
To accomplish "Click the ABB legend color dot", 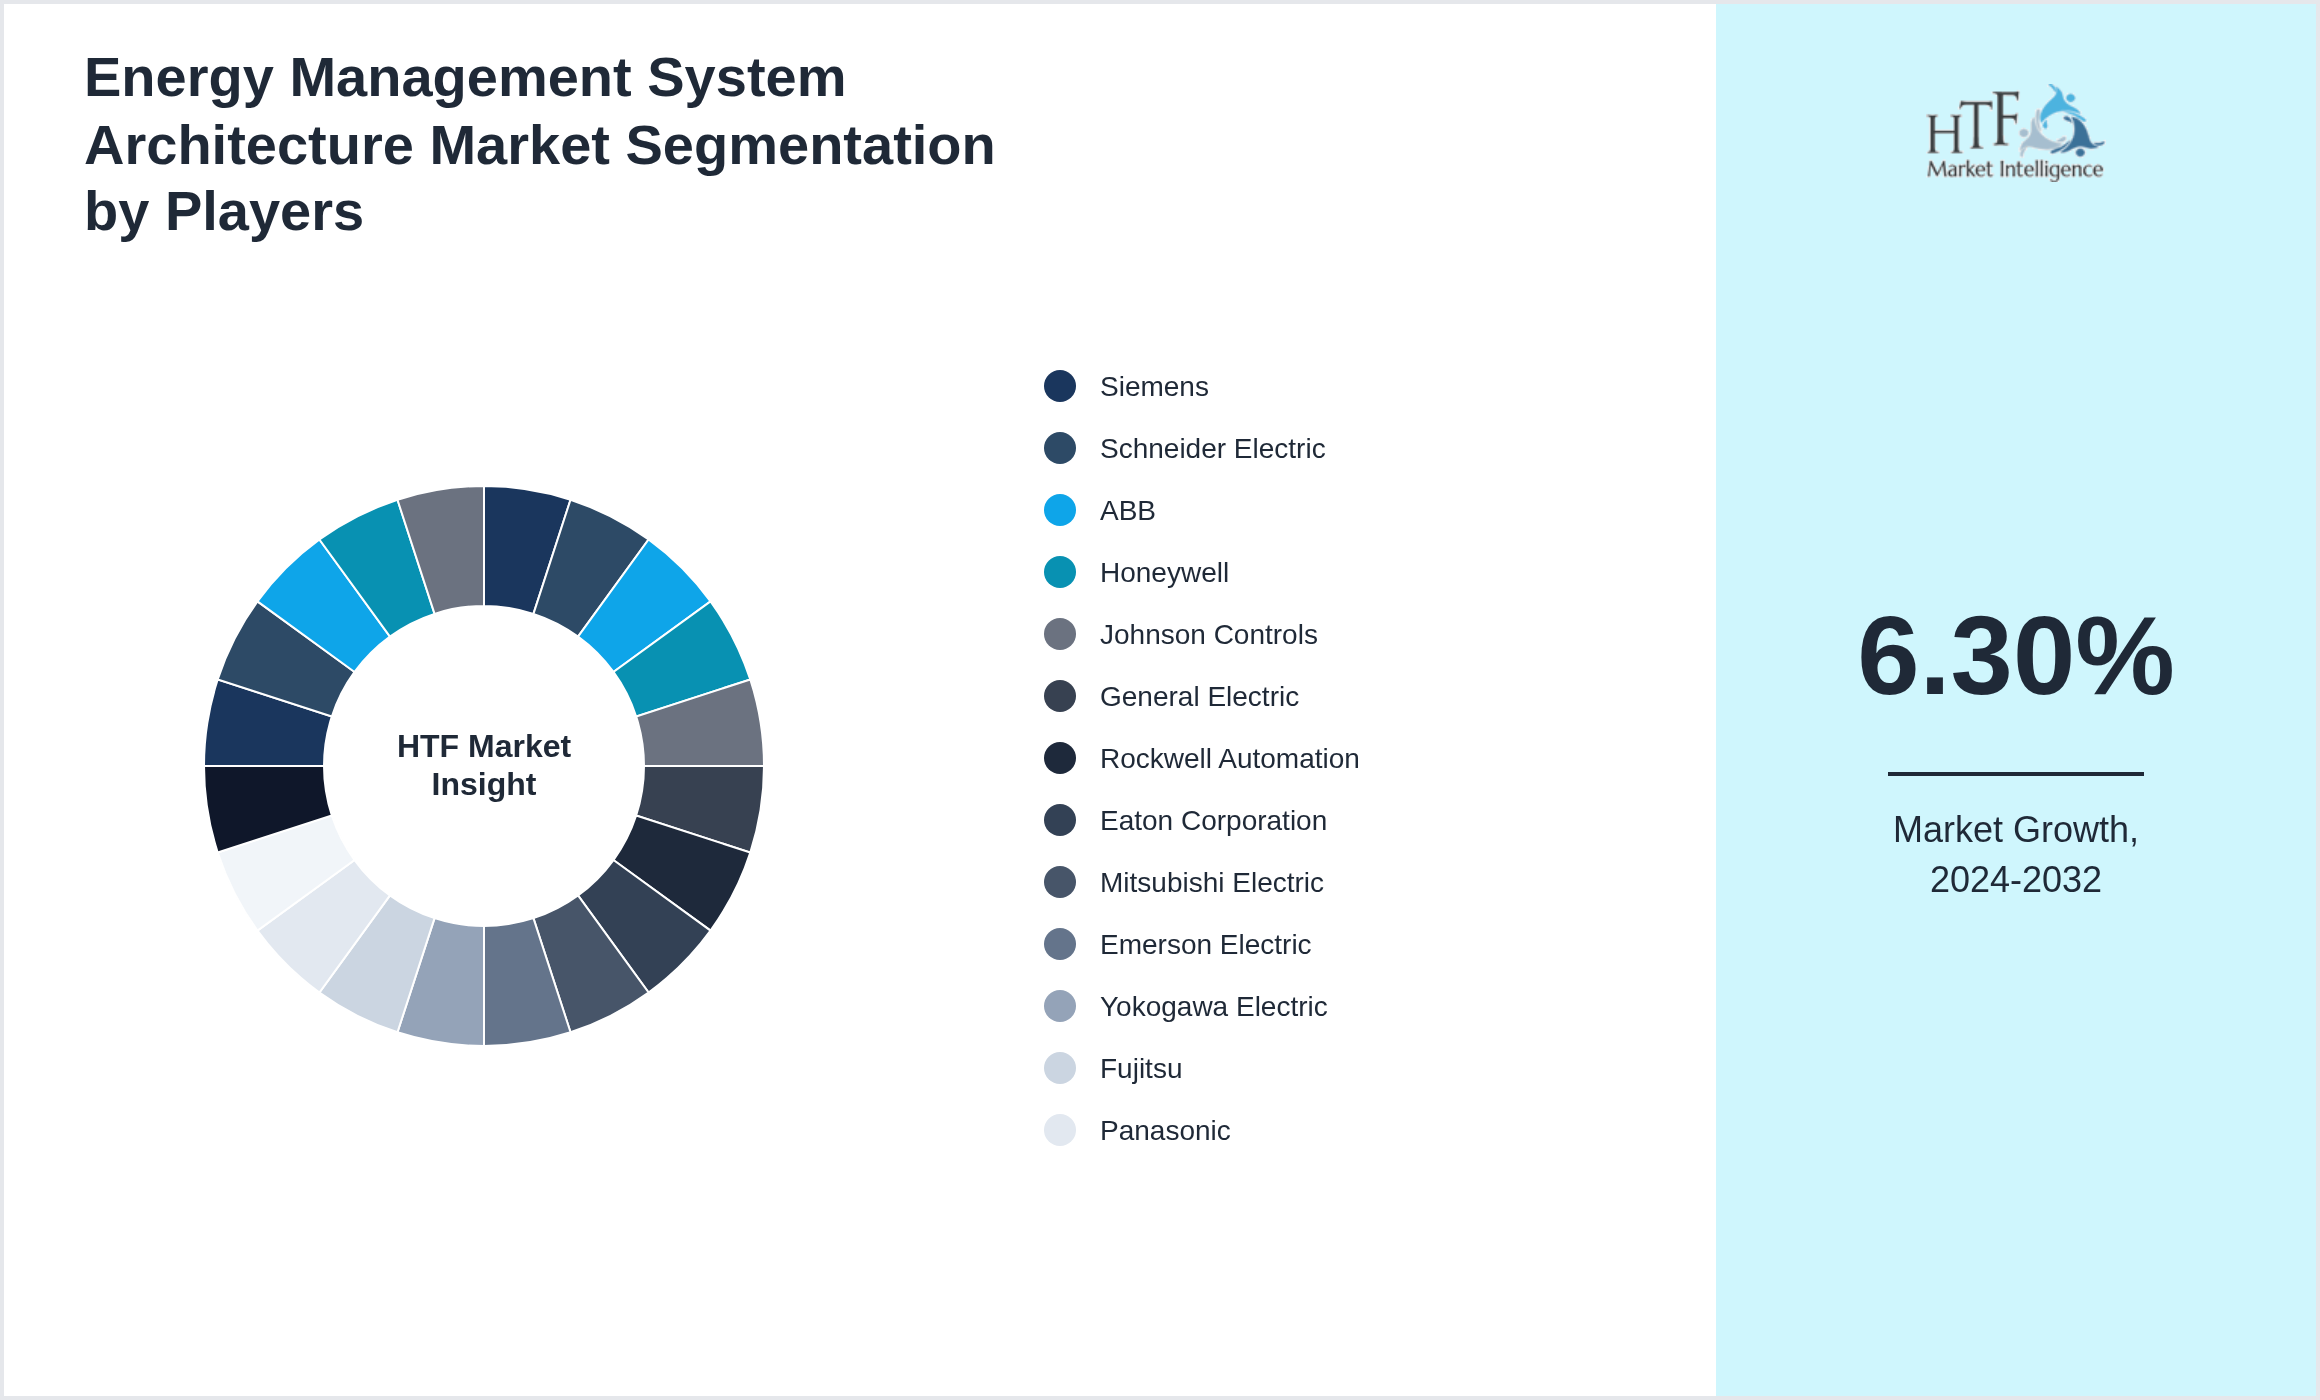I will pyautogui.click(x=1060, y=510).
